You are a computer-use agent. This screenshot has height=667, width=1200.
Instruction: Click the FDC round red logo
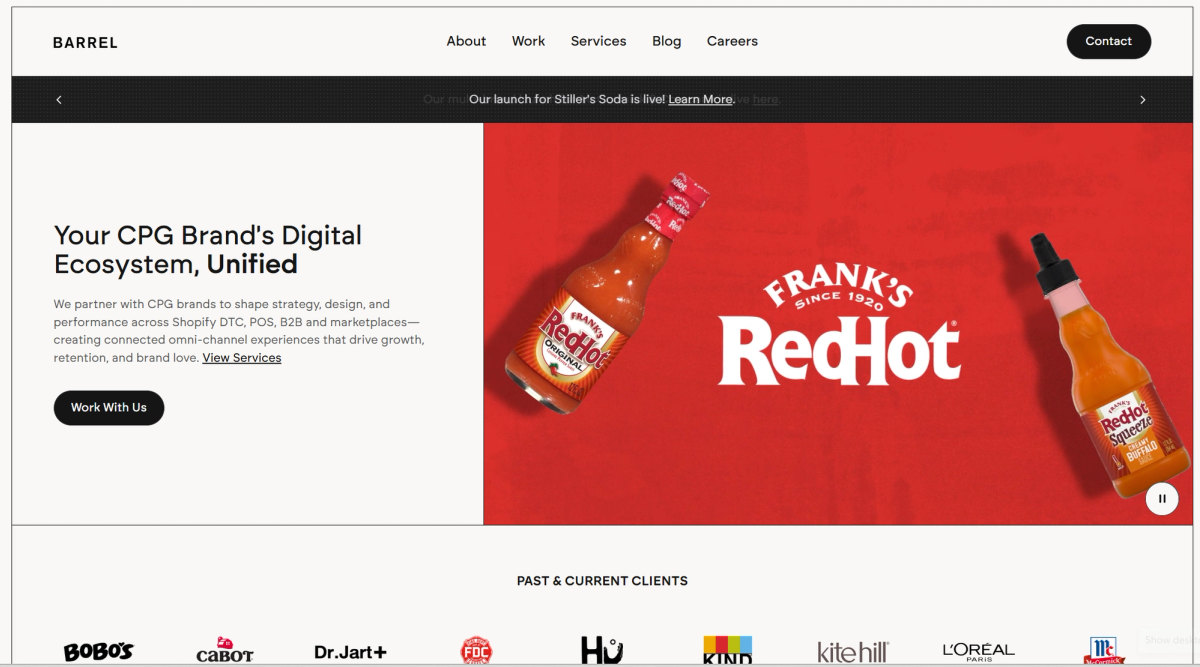coord(476,652)
